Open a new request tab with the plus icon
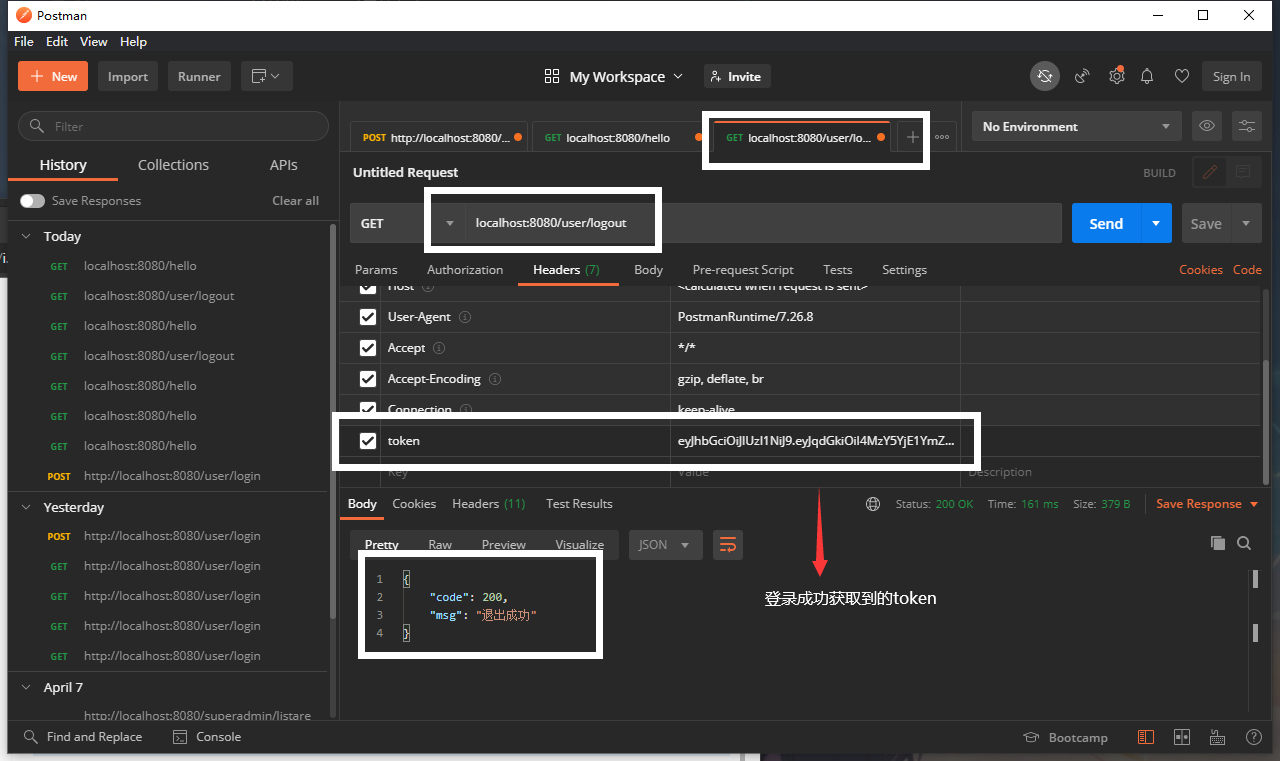Image resolution: width=1280 pixels, height=761 pixels. [x=912, y=137]
